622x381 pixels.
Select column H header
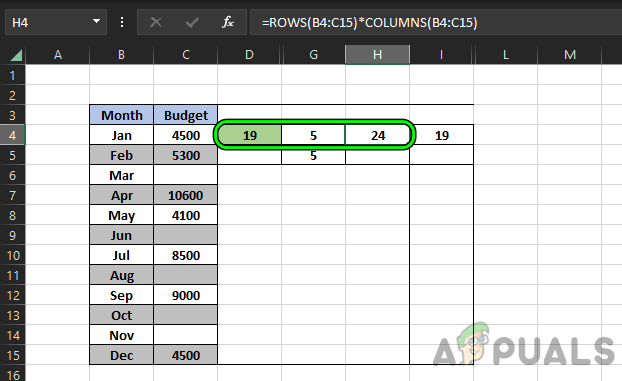tap(377, 54)
